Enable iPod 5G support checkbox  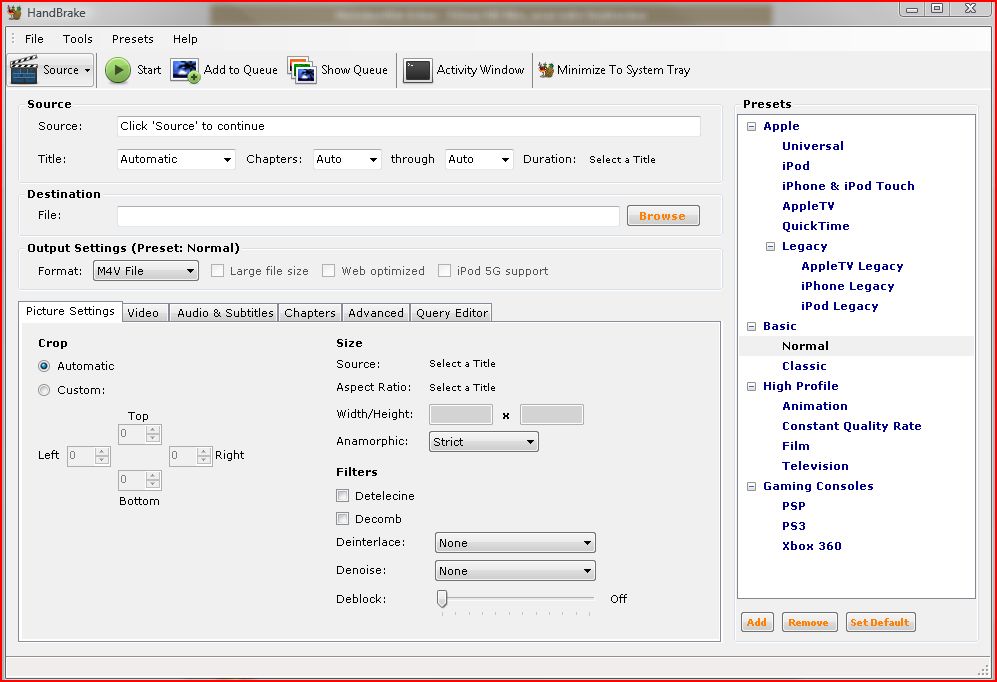point(444,271)
